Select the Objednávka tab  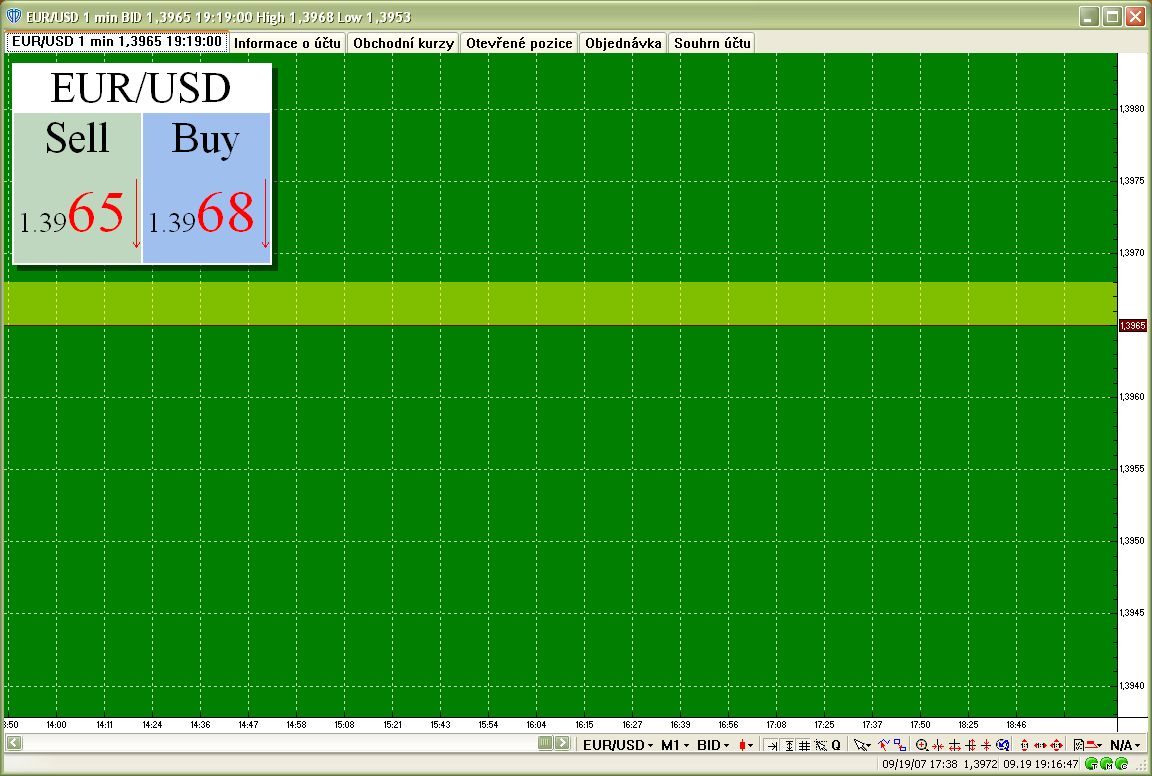tap(623, 43)
